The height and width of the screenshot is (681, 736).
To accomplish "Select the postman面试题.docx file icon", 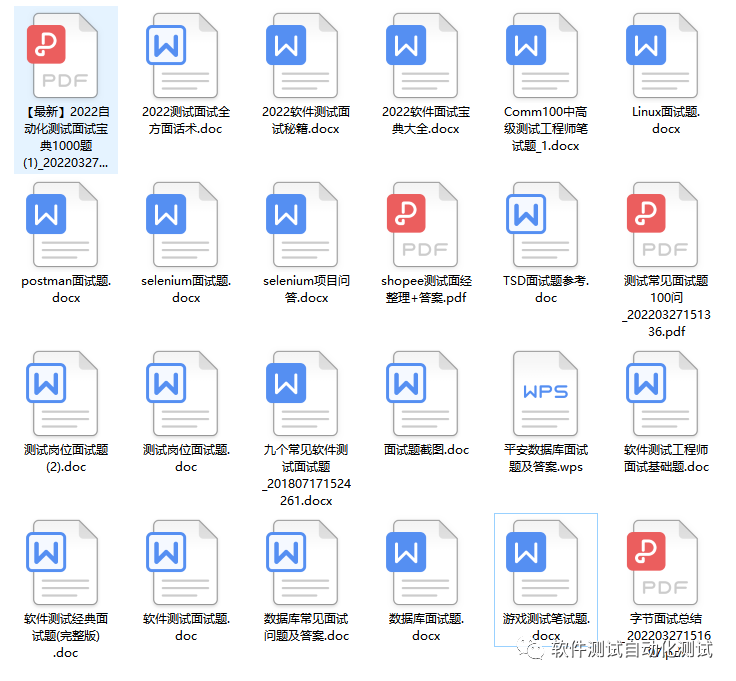I will point(63,224).
